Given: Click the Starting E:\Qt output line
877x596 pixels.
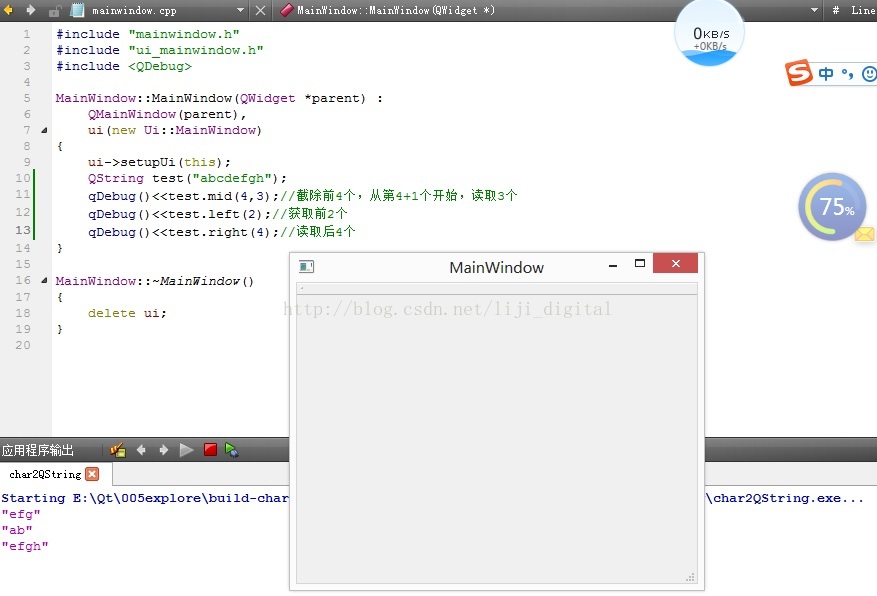Looking at the screenshot, I should tap(145, 498).
